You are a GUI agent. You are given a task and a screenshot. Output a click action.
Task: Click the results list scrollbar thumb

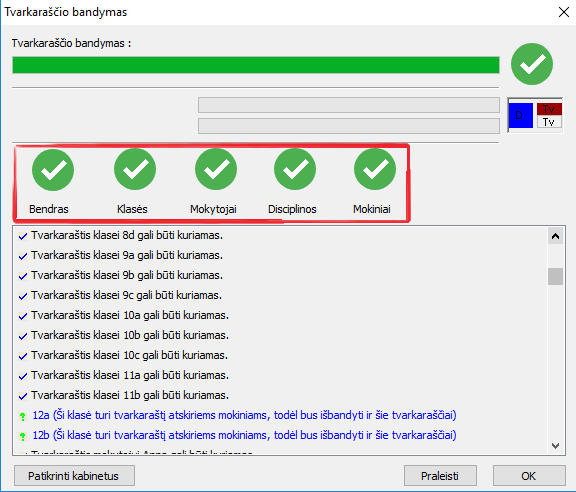coord(555,276)
